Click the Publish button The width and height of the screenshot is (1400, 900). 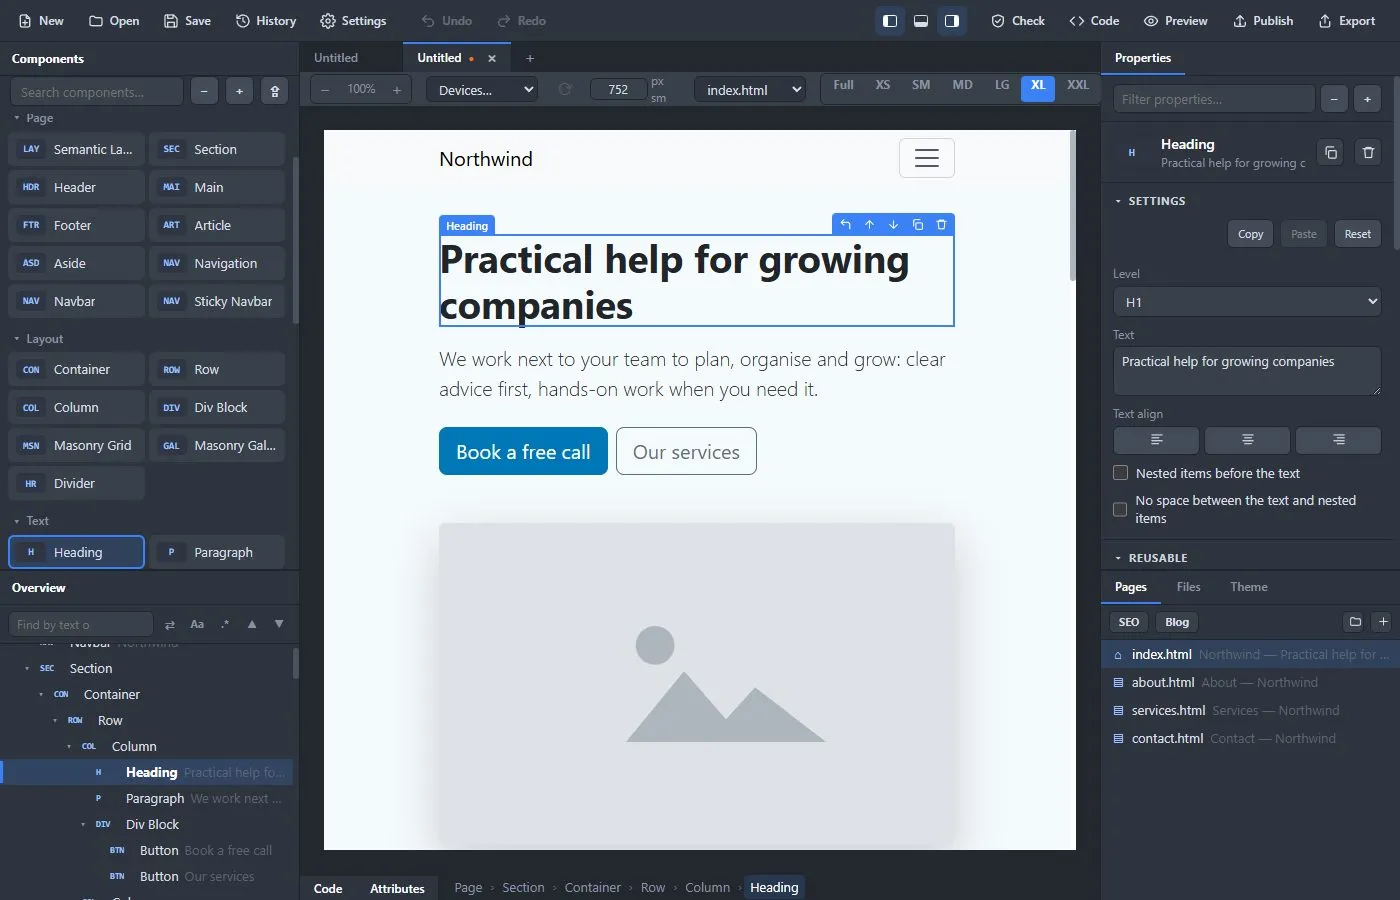click(x=1262, y=21)
